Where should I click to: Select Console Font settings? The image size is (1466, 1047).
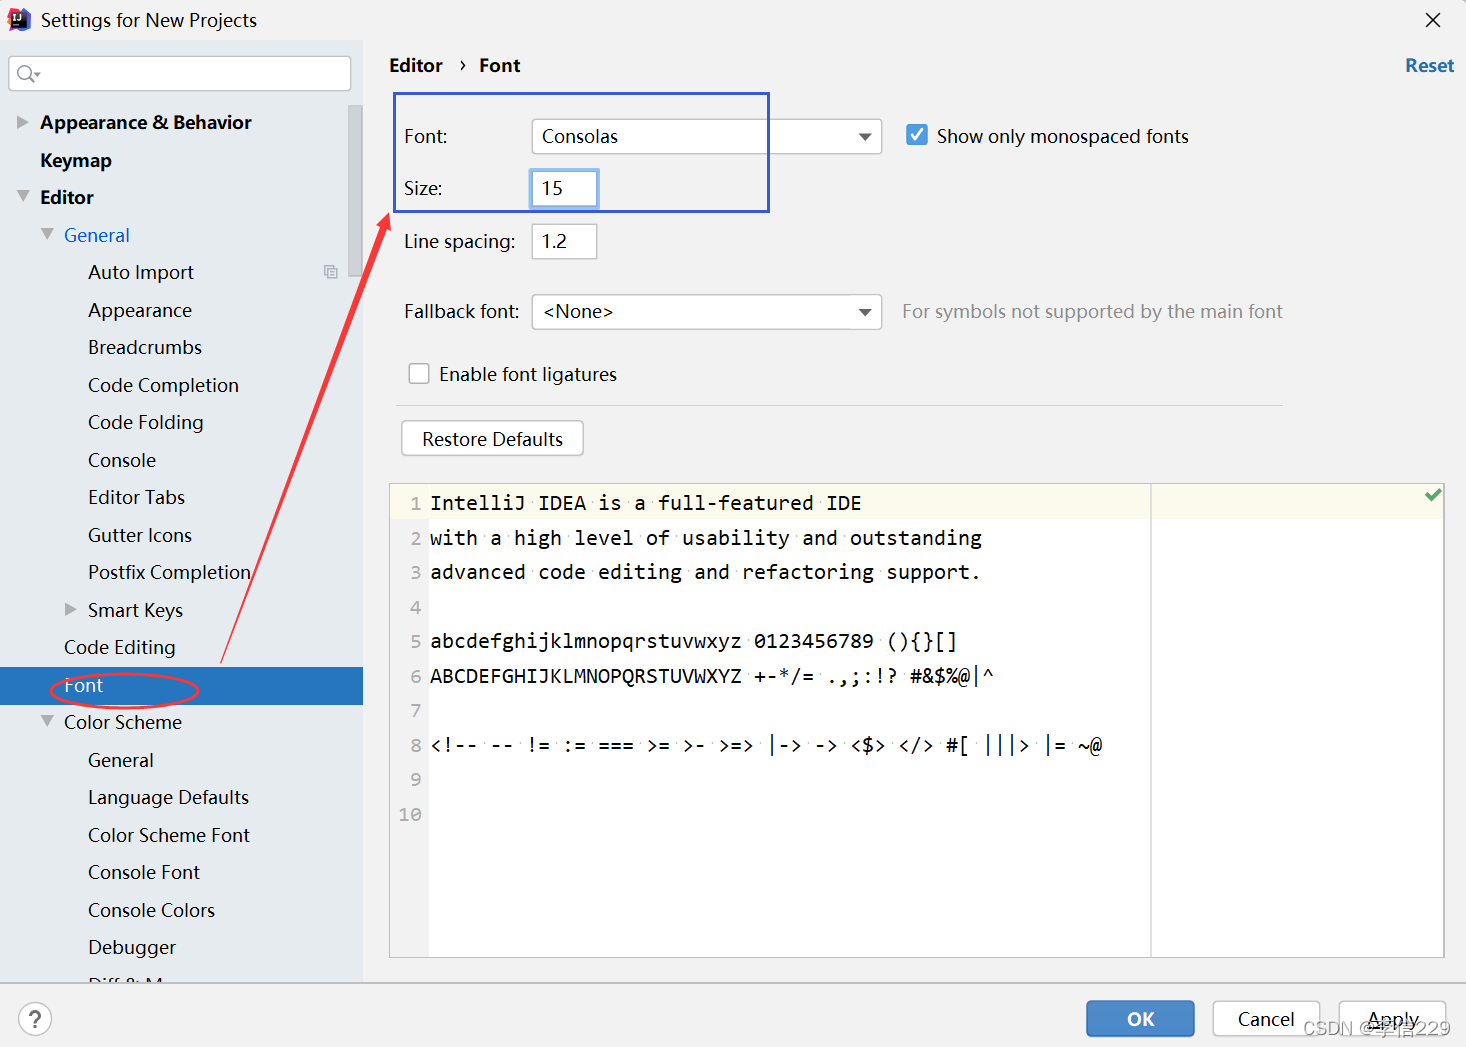coord(144,872)
